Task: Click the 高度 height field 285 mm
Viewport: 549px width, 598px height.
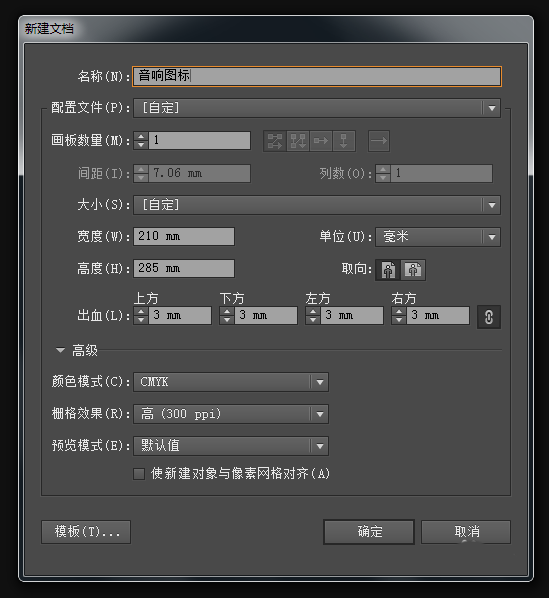Action: 184,268
